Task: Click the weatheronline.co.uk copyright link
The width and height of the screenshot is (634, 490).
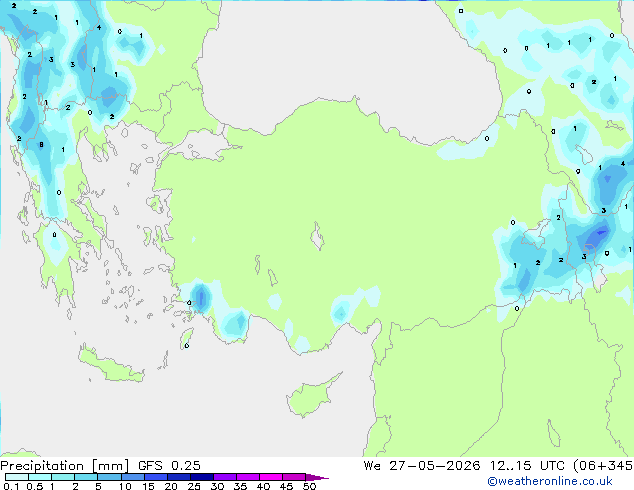Action: tap(550, 481)
